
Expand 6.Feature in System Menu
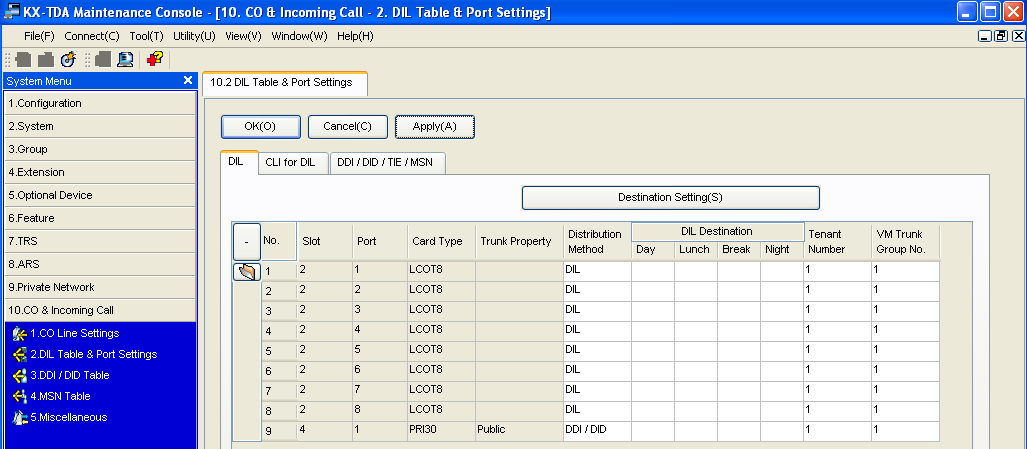click(100, 218)
